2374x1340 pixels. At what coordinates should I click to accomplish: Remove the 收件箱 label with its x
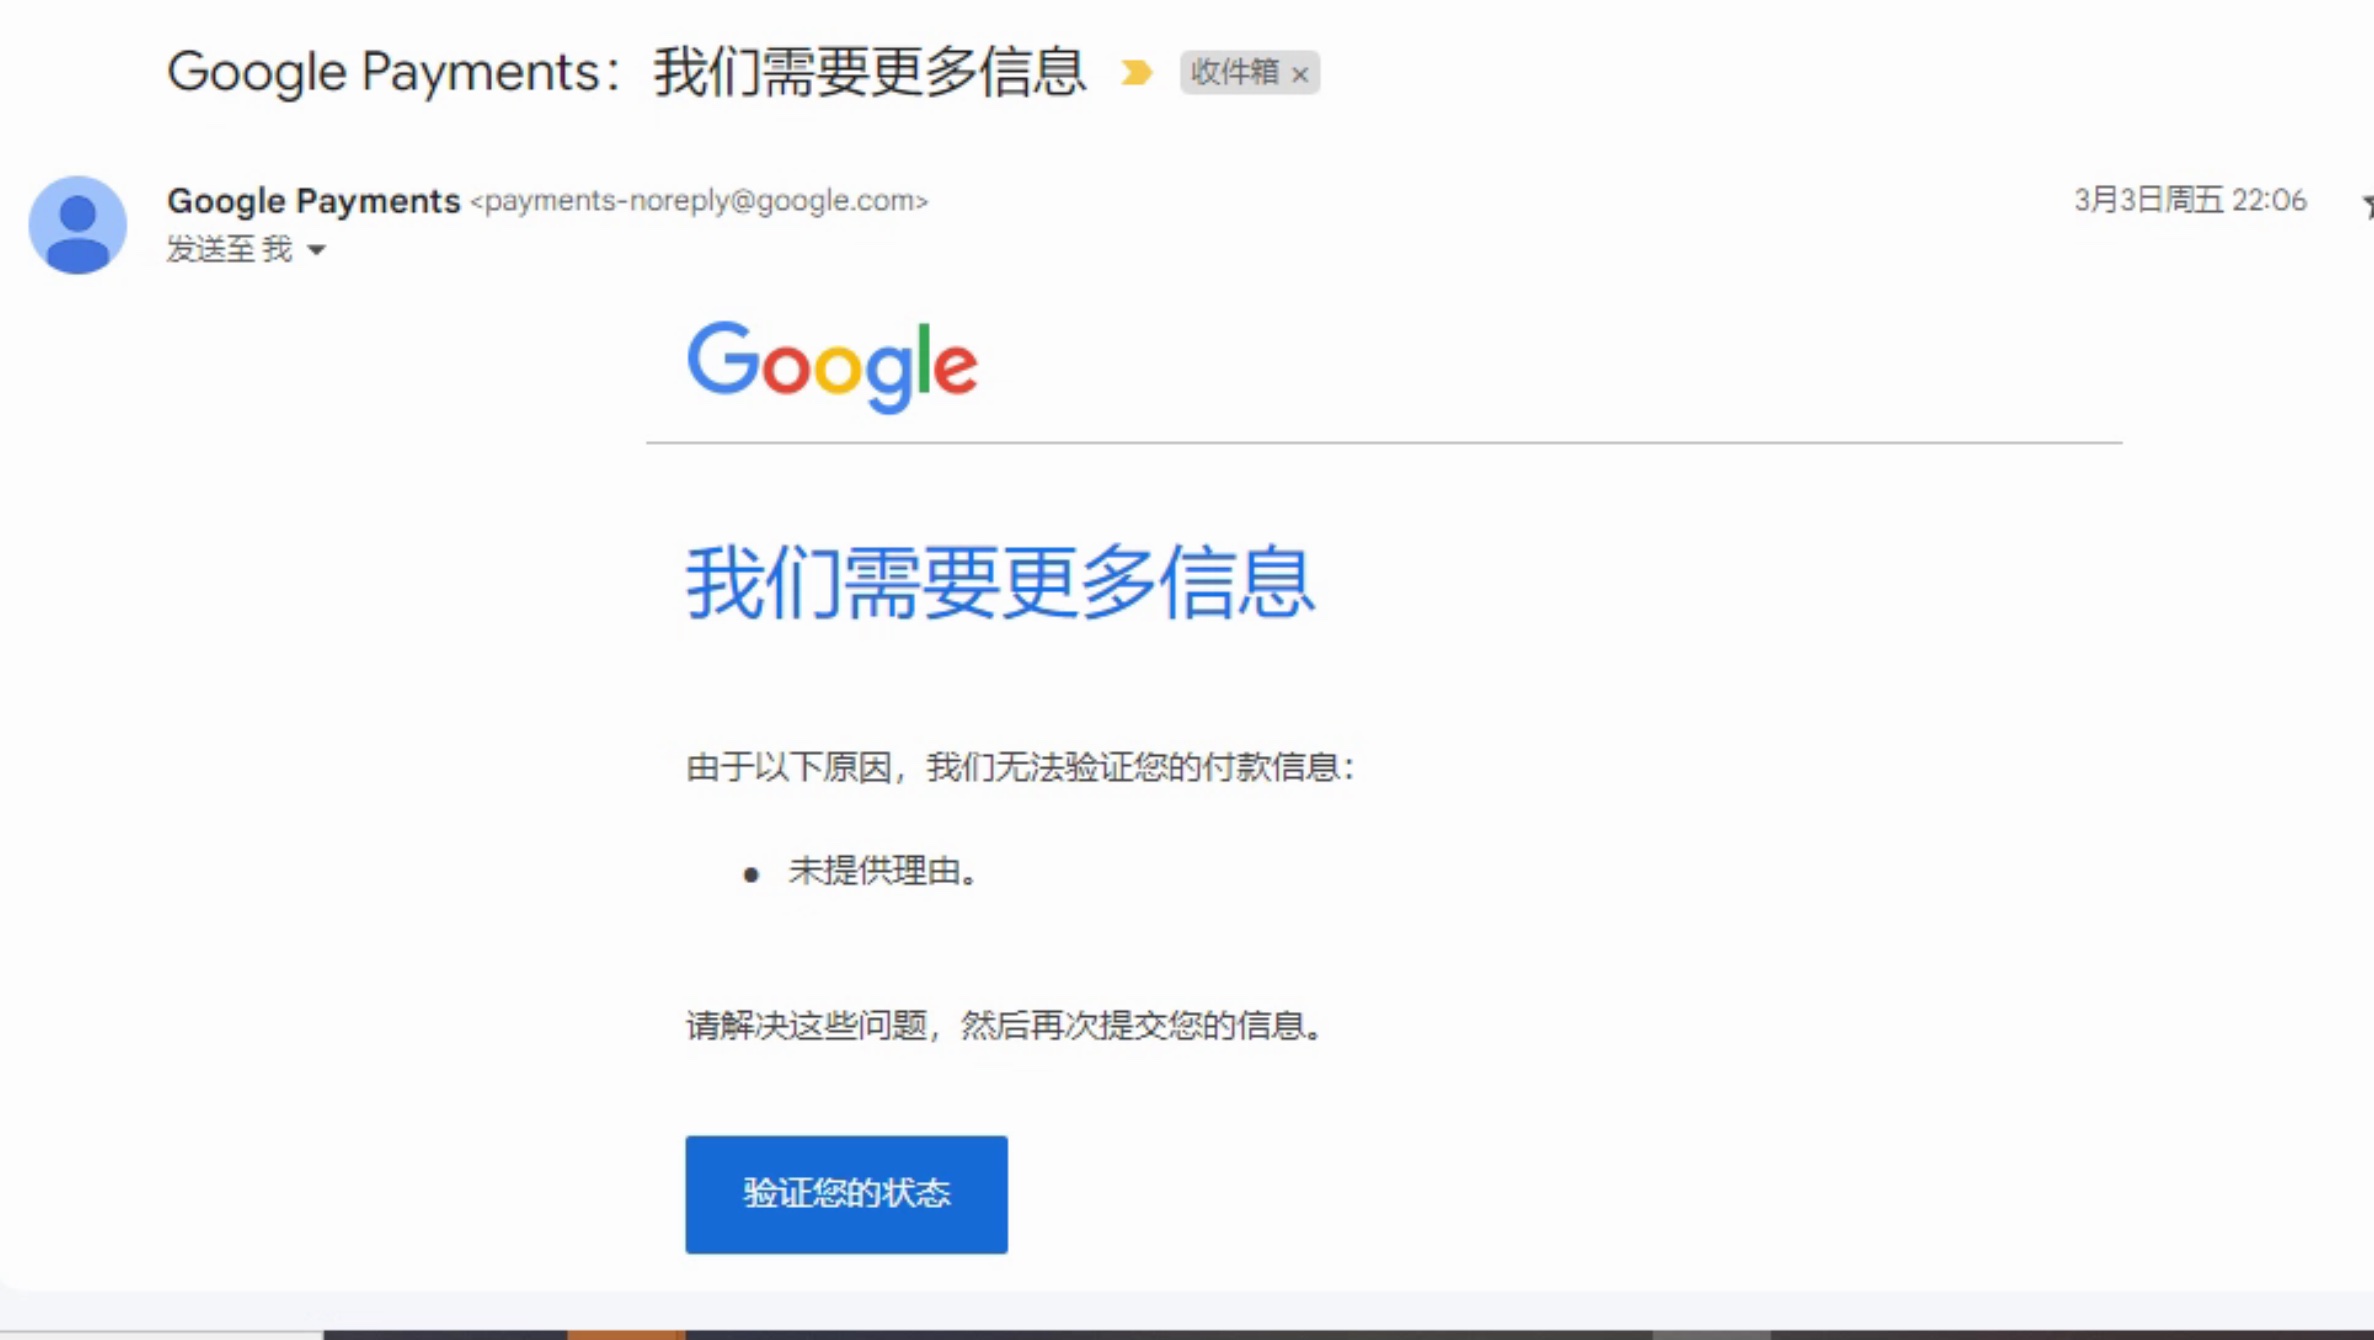(x=1300, y=74)
